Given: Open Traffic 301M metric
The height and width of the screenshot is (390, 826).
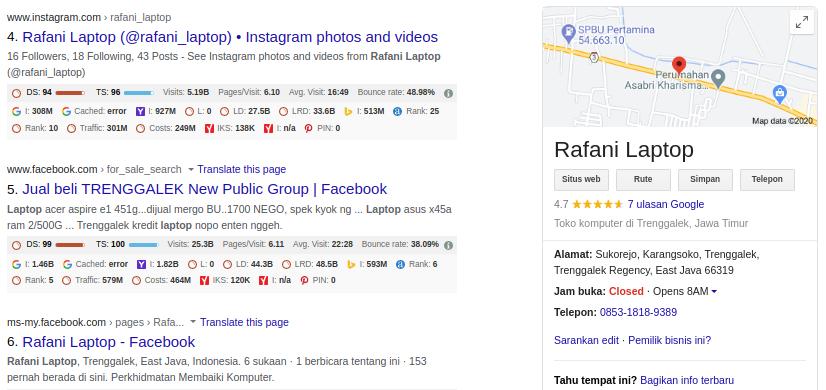Looking at the screenshot, I should (x=97, y=128).
